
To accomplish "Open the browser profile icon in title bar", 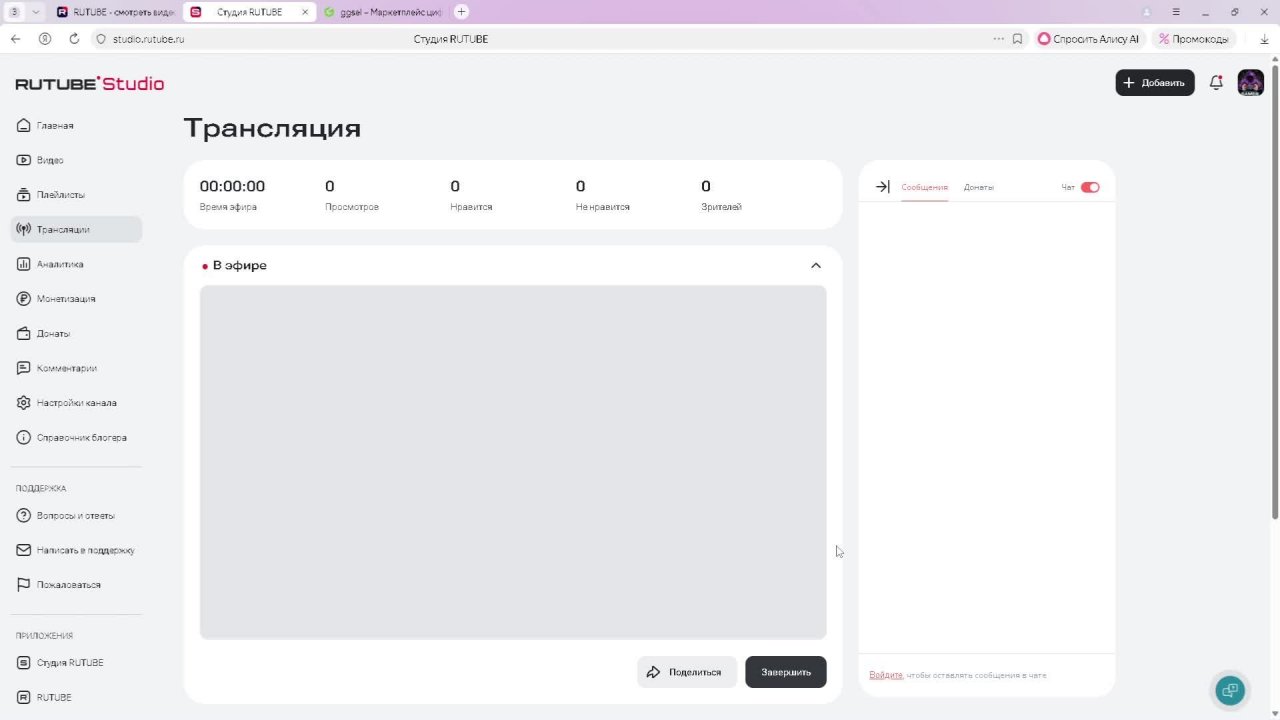I will (x=1146, y=12).
